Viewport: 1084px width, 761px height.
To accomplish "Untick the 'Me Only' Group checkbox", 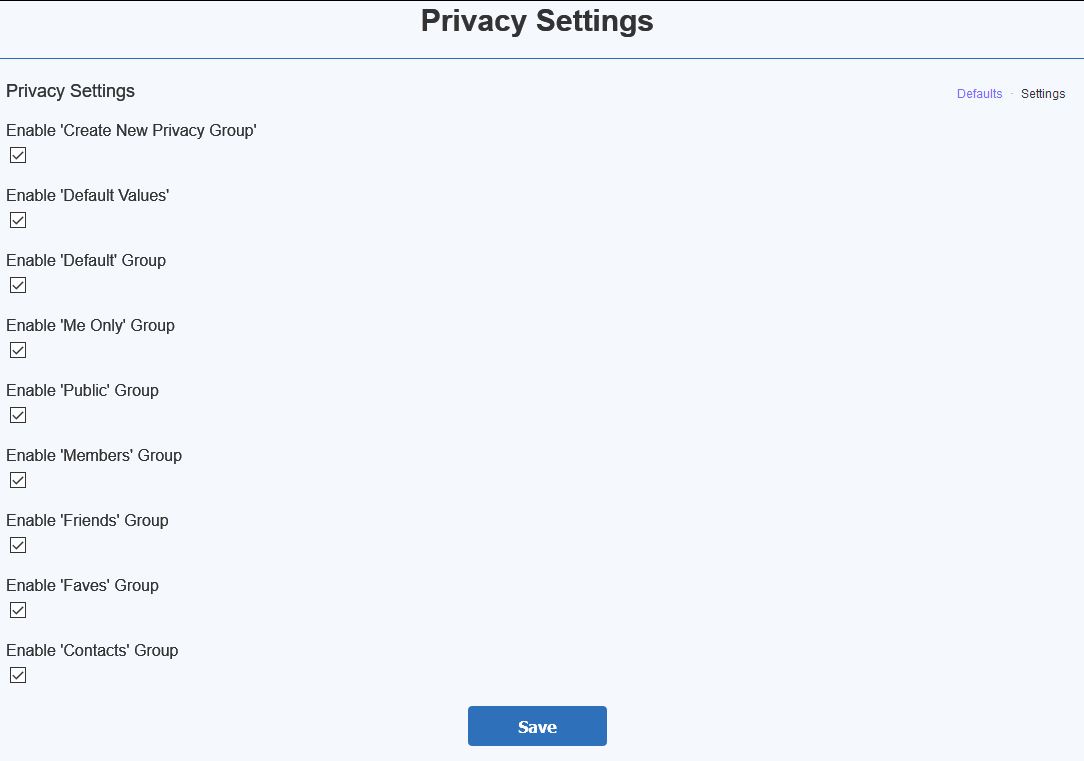I will tap(18, 350).
